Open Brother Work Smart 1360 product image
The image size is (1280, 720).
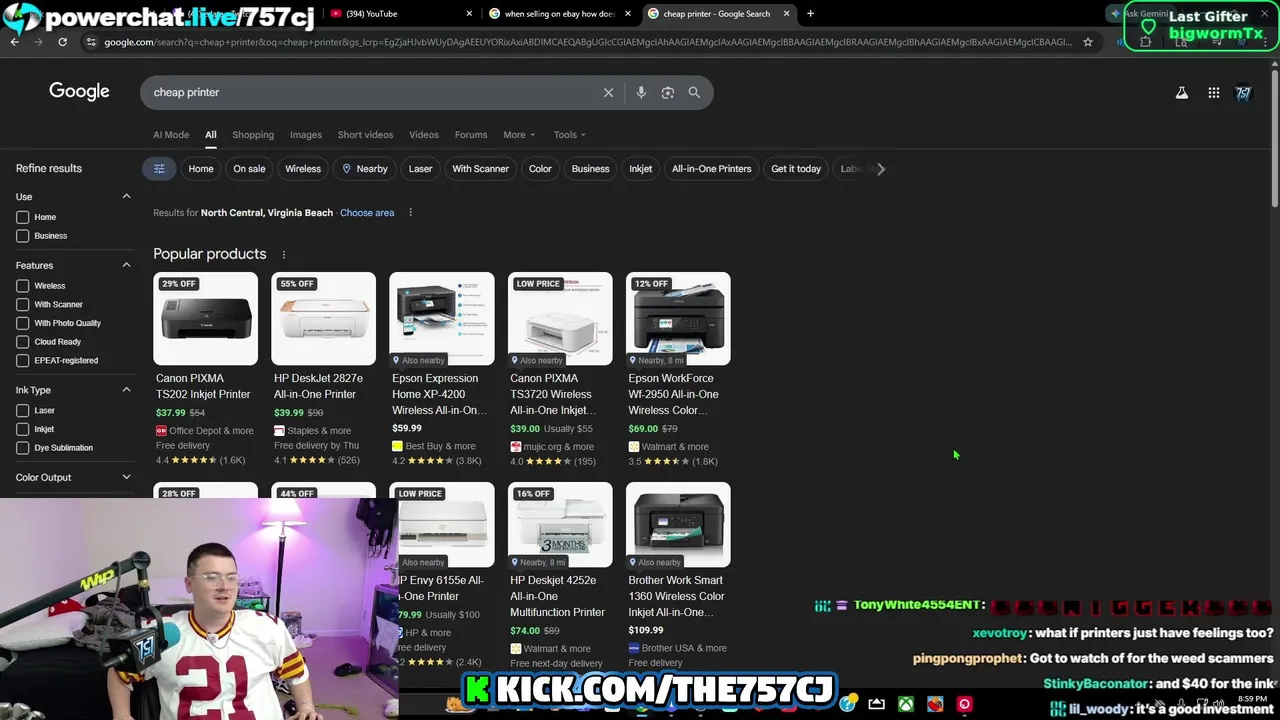click(x=678, y=525)
